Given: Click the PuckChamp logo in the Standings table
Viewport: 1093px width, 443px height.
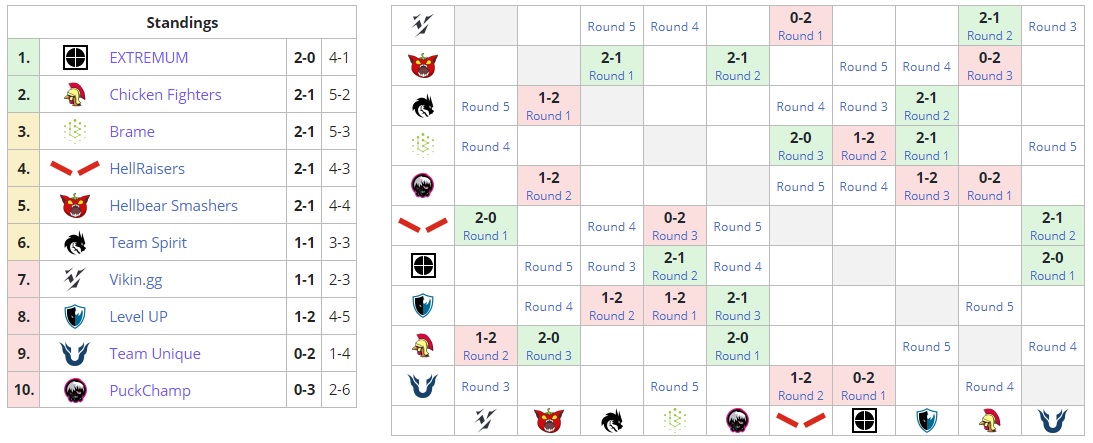Looking at the screenshot, I should 75,391.
